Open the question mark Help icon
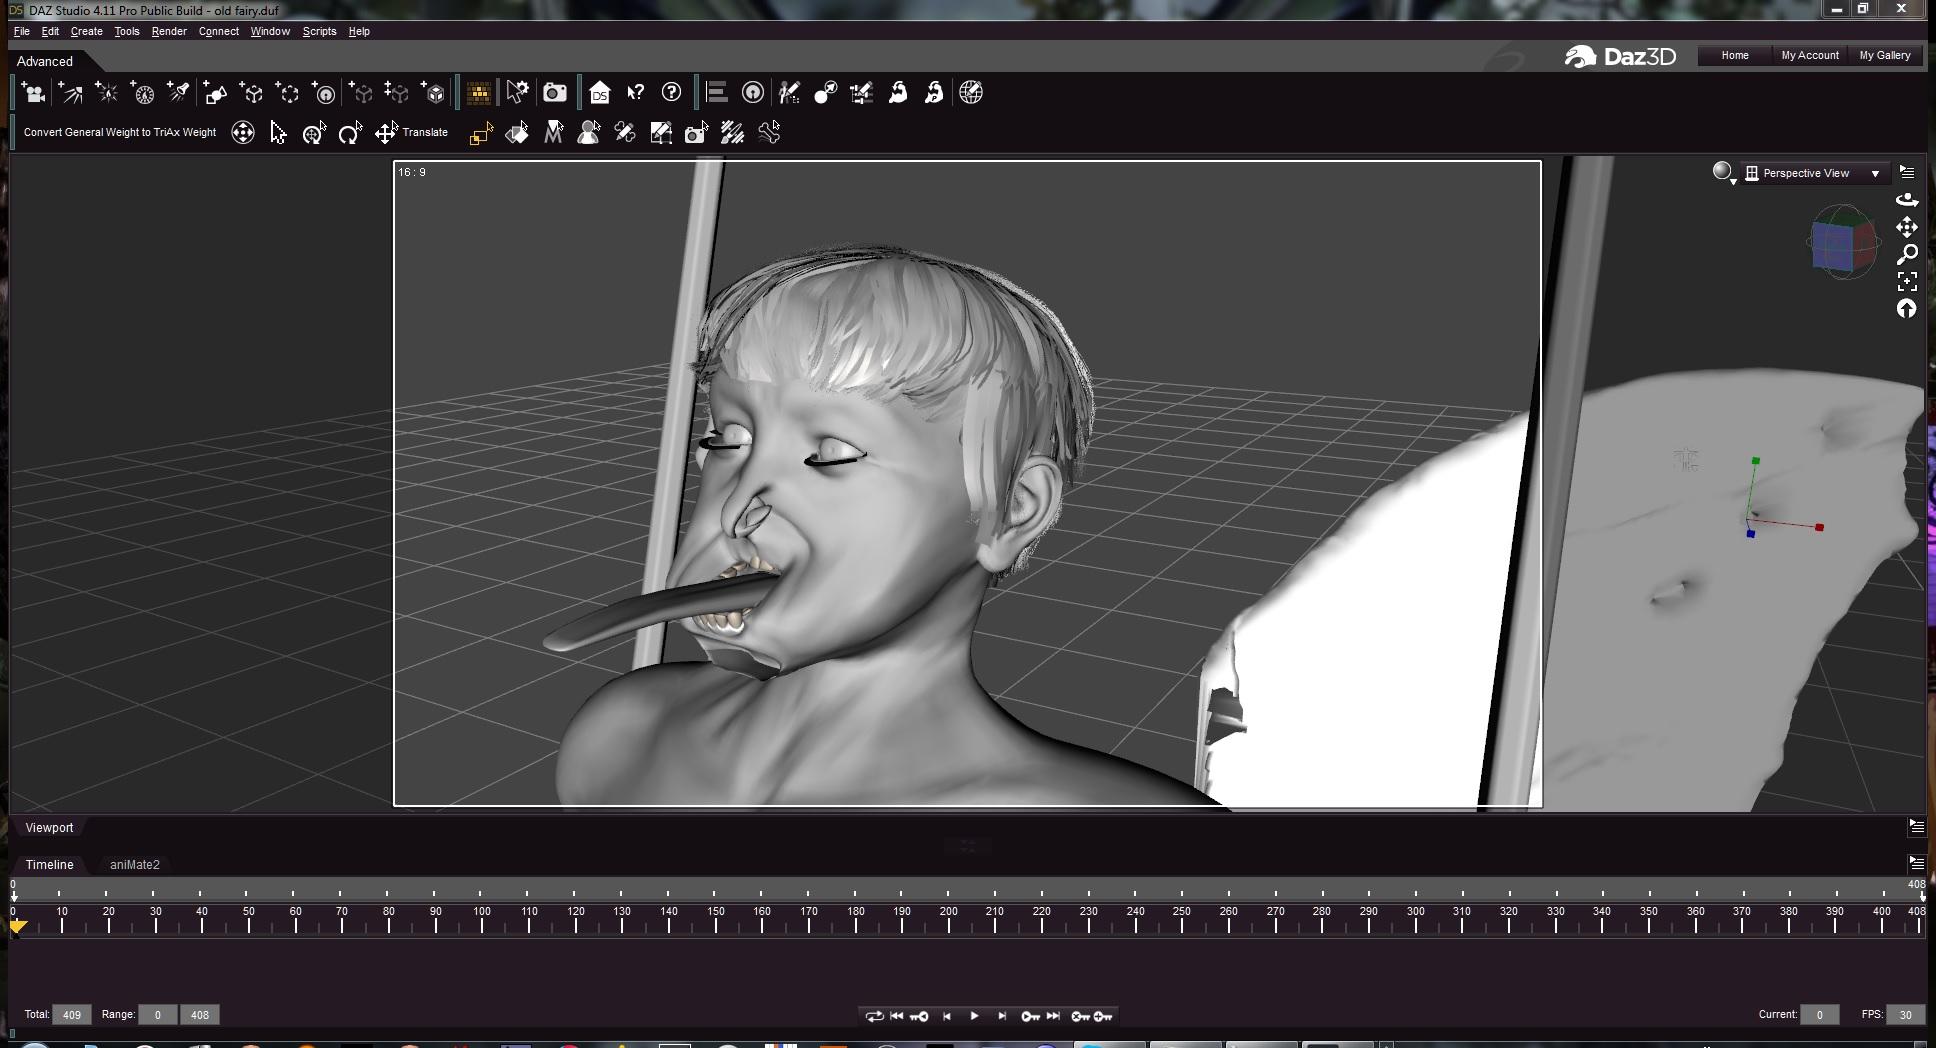 [x=672, y=93]
